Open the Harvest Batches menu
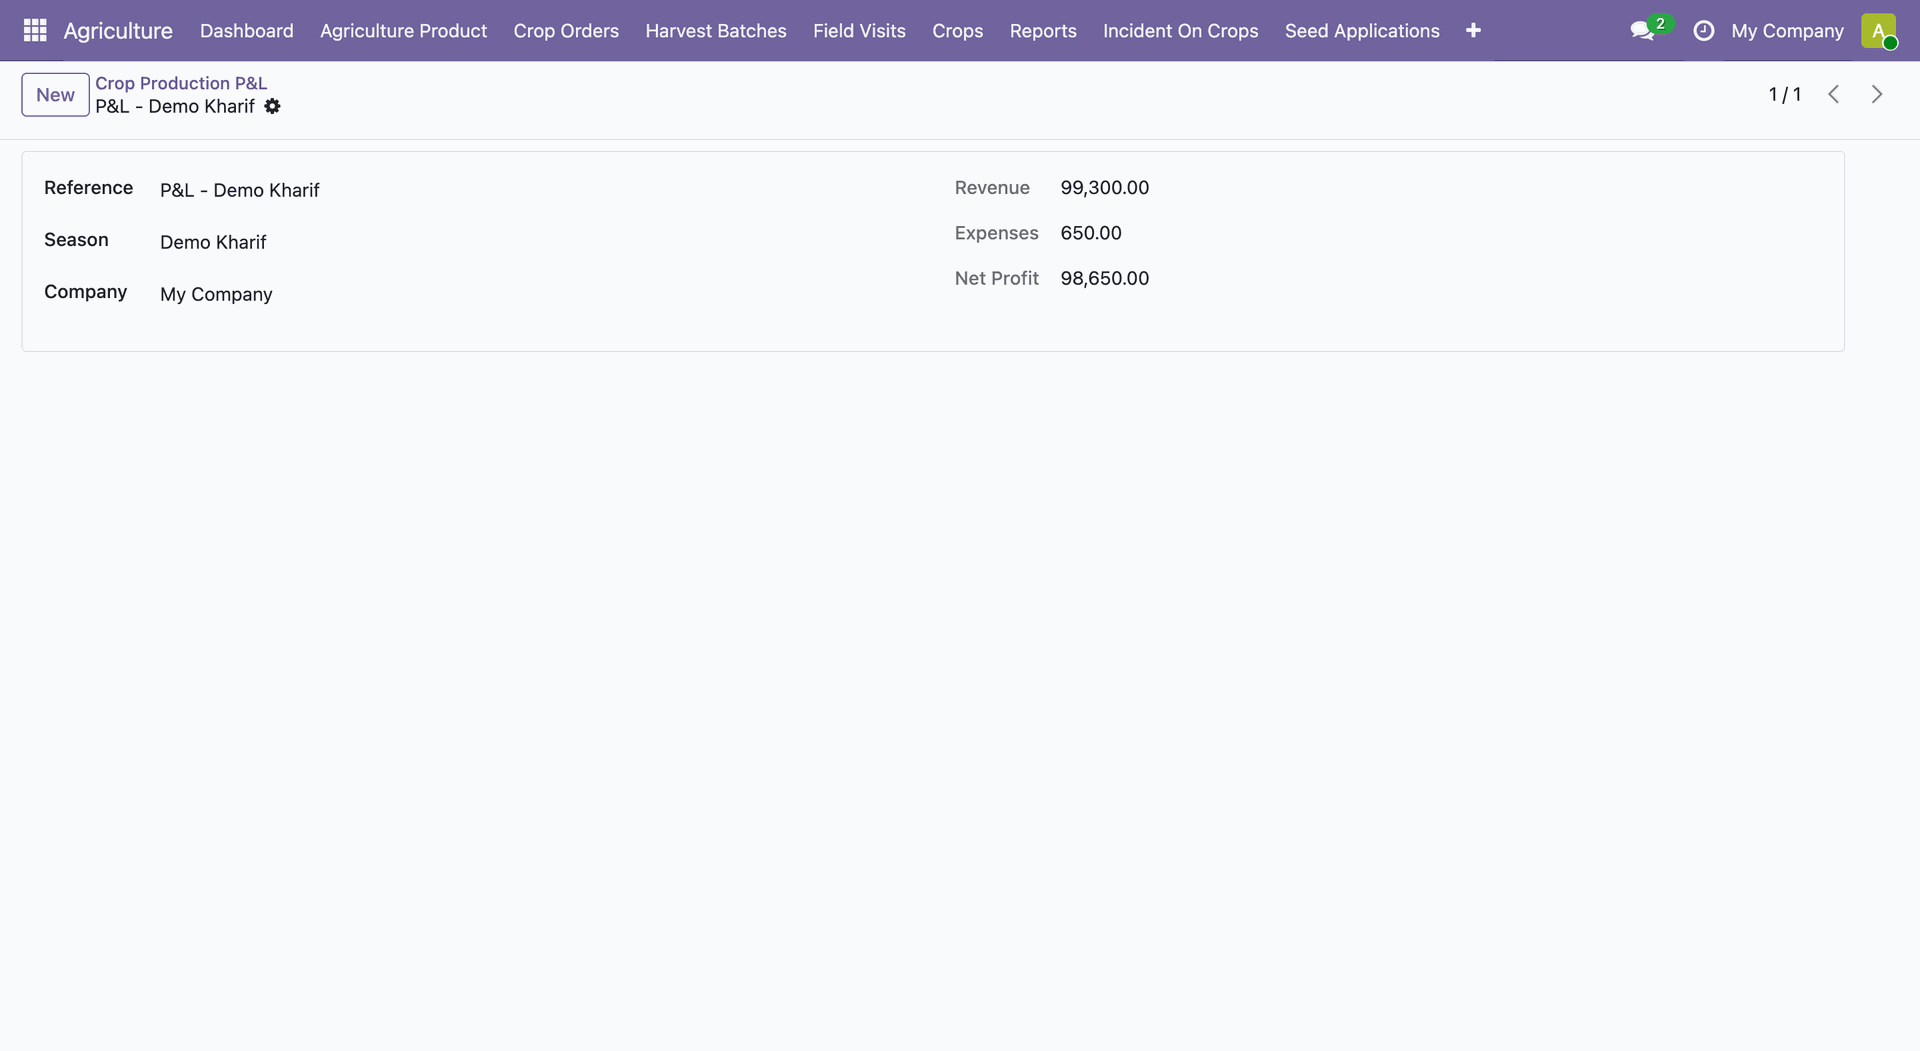1920x1051 pixels. pos(716,31)
